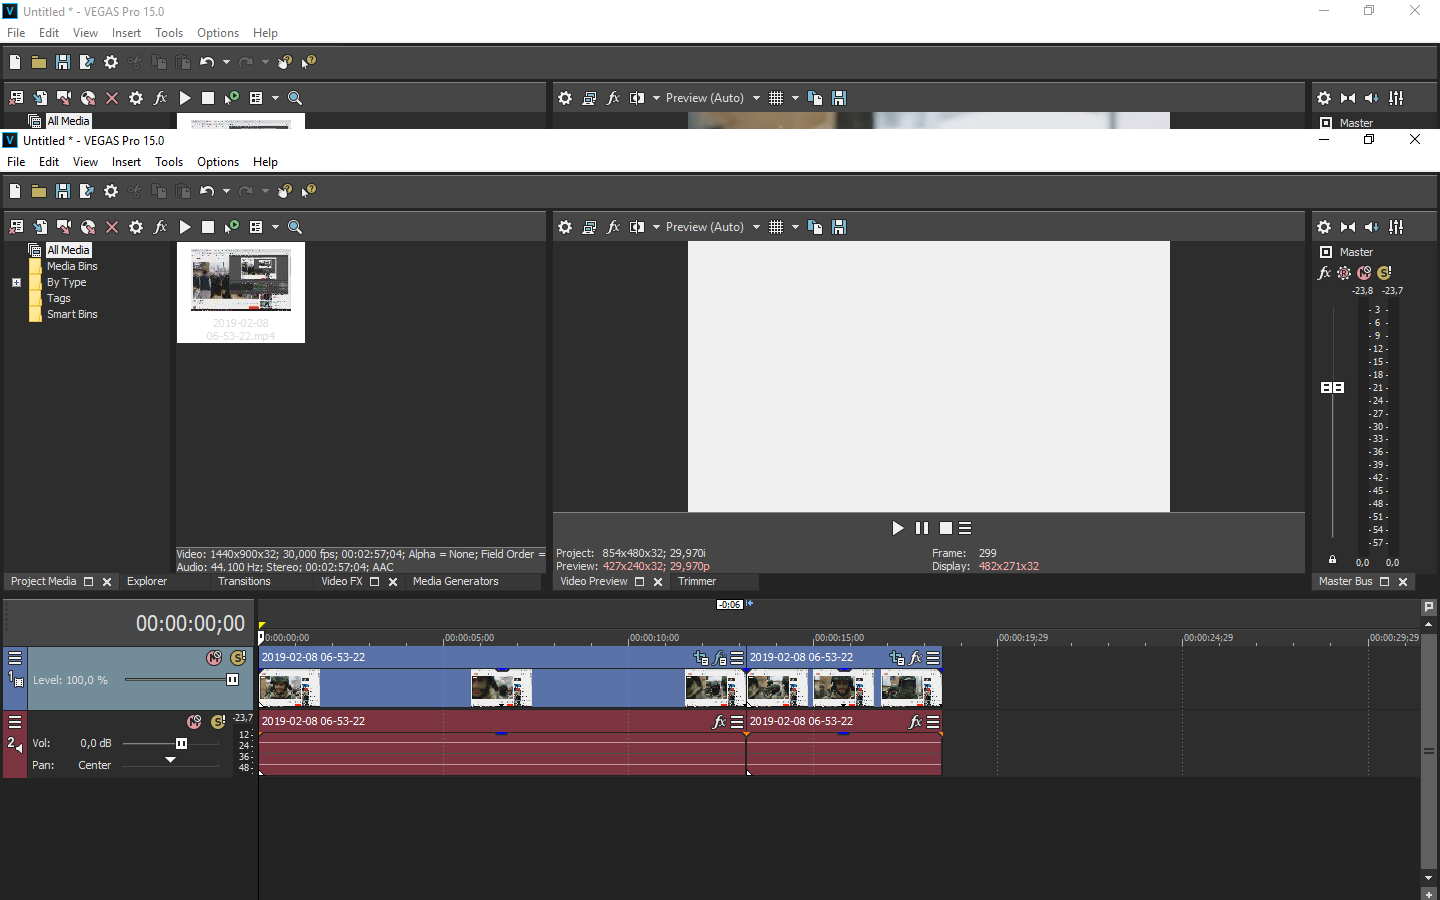1440x900 pixels.
Task: Open Tools menu in front window
Action: coord(169,162)
